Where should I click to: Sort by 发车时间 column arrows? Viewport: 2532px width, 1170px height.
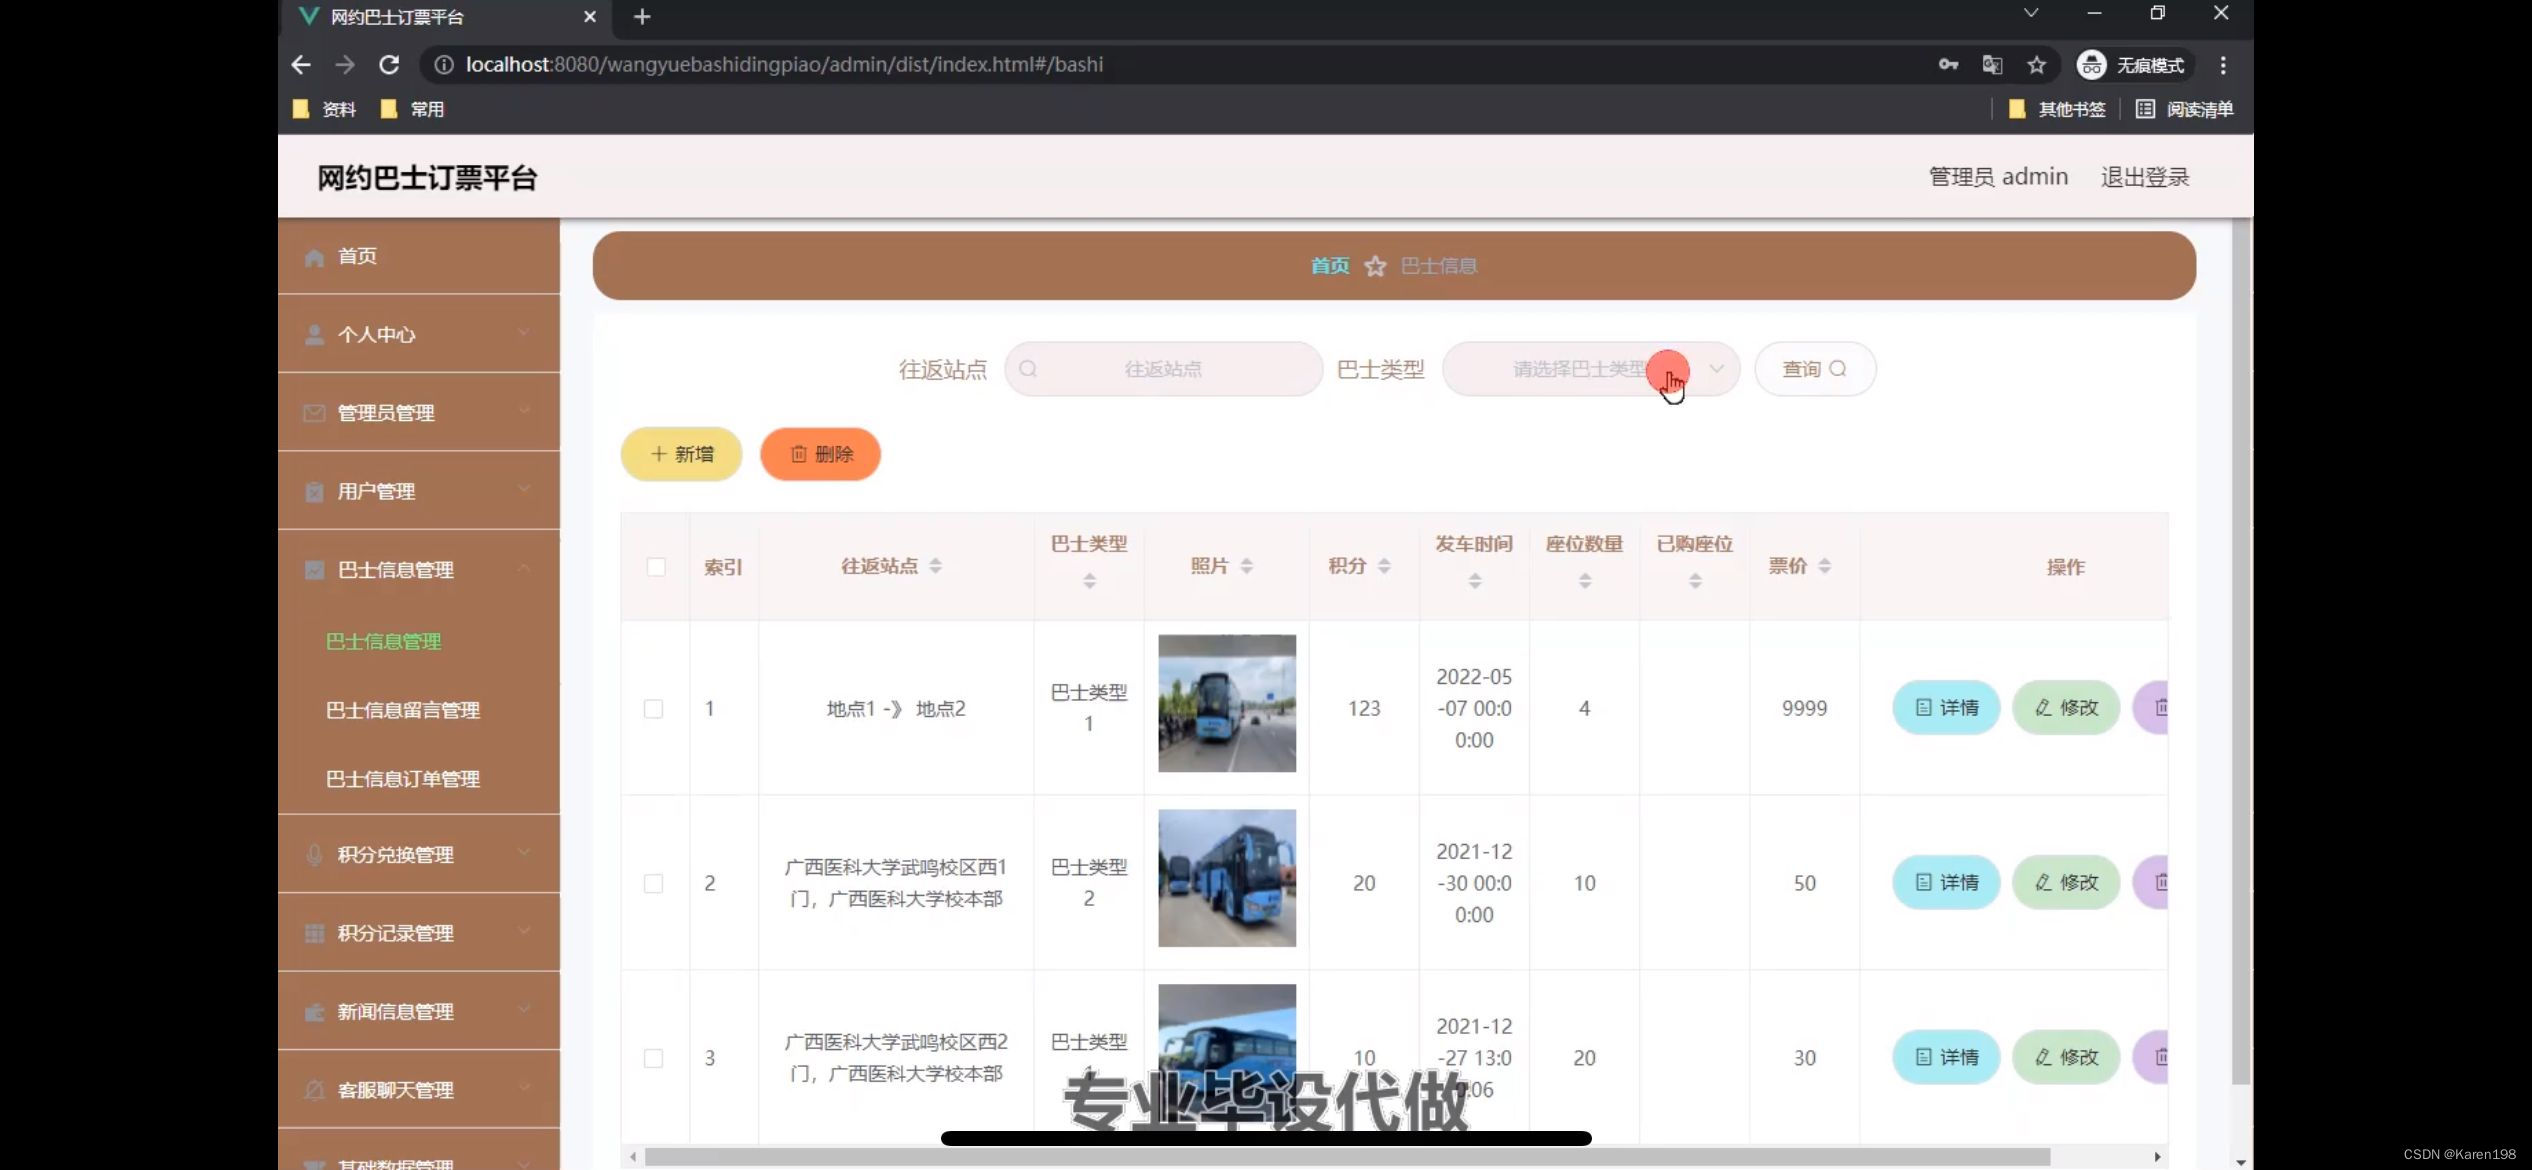click(1474, 581)
